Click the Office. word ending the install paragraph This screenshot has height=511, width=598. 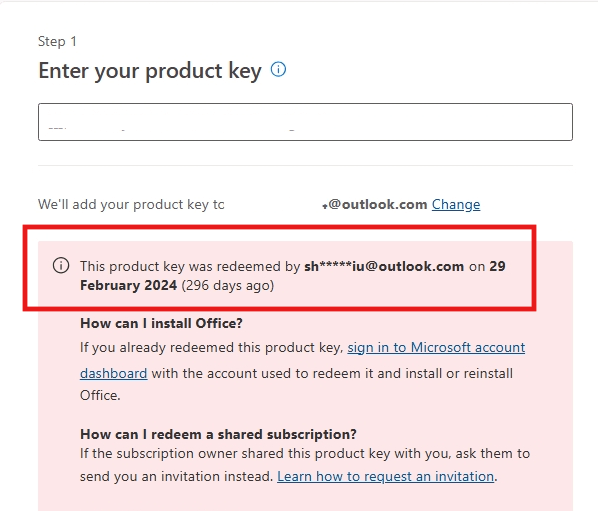click(100, 395)
